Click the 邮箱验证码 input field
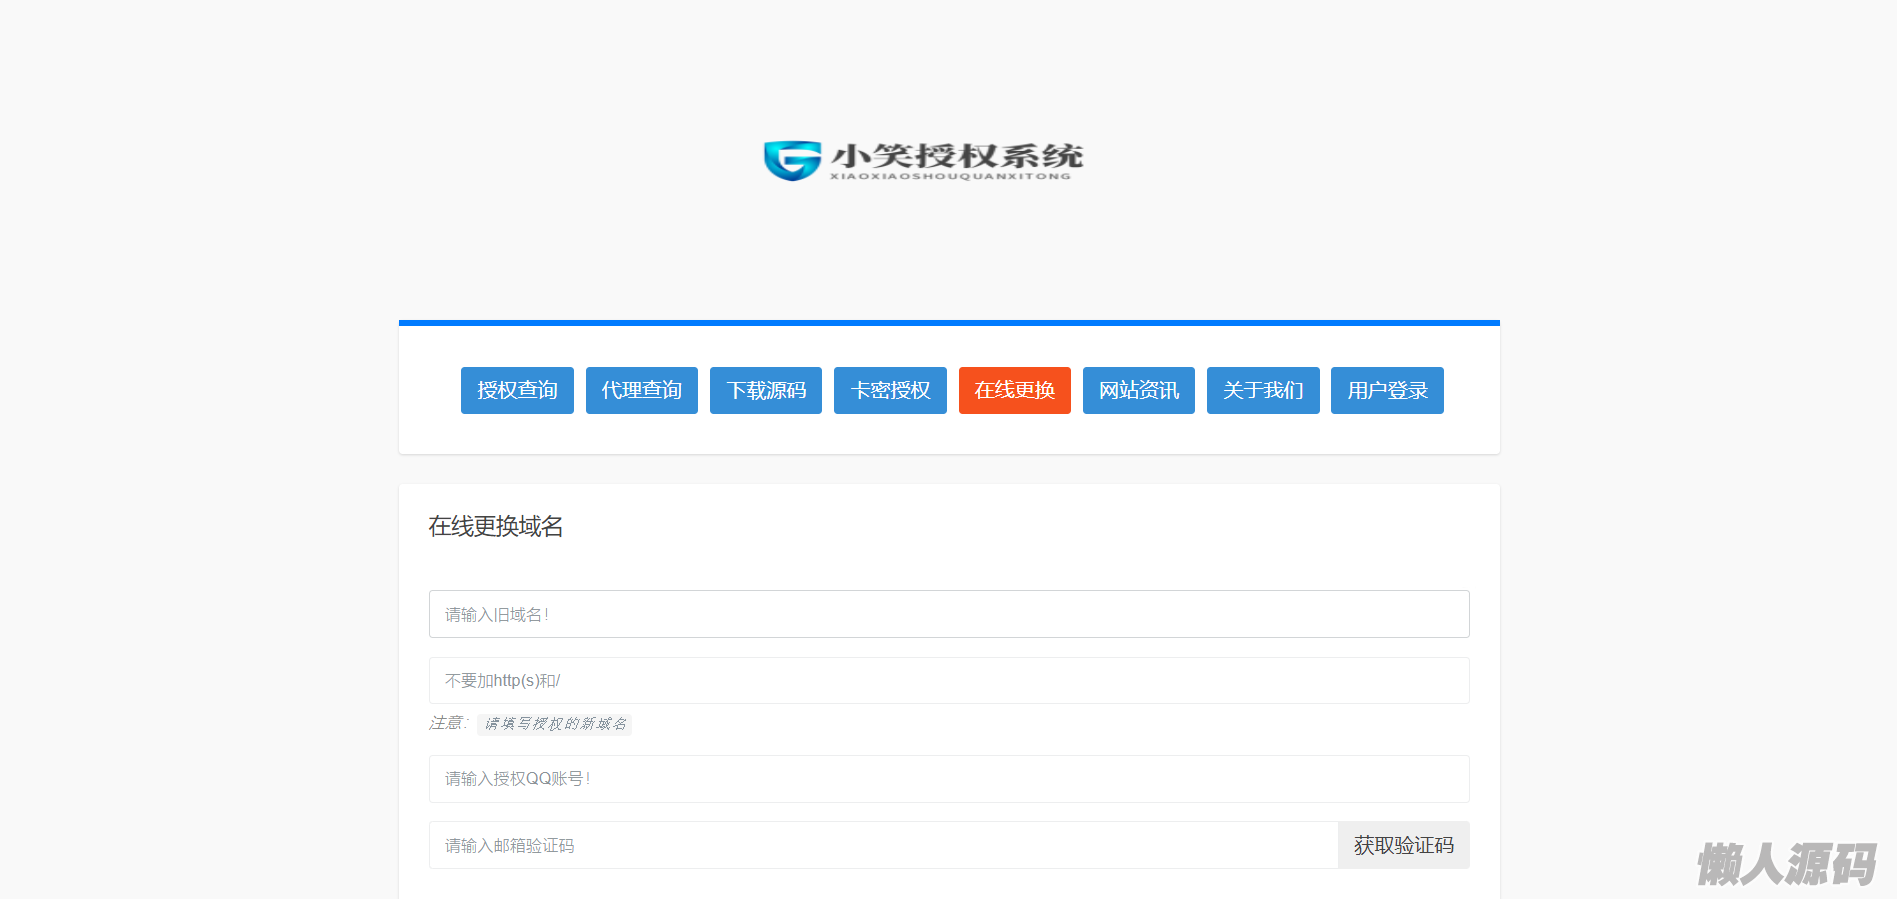This screenshot has height=899, width=1897. pos(884,845)
